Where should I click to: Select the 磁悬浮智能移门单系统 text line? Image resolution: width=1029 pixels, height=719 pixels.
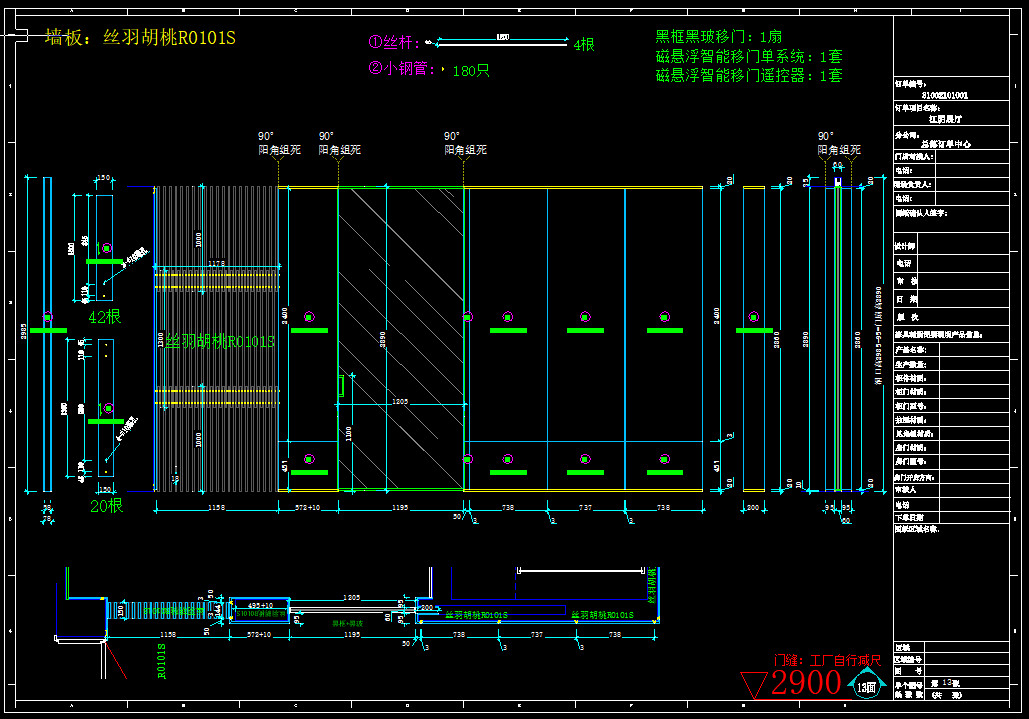pyautogui.click(x=748, y=57)
